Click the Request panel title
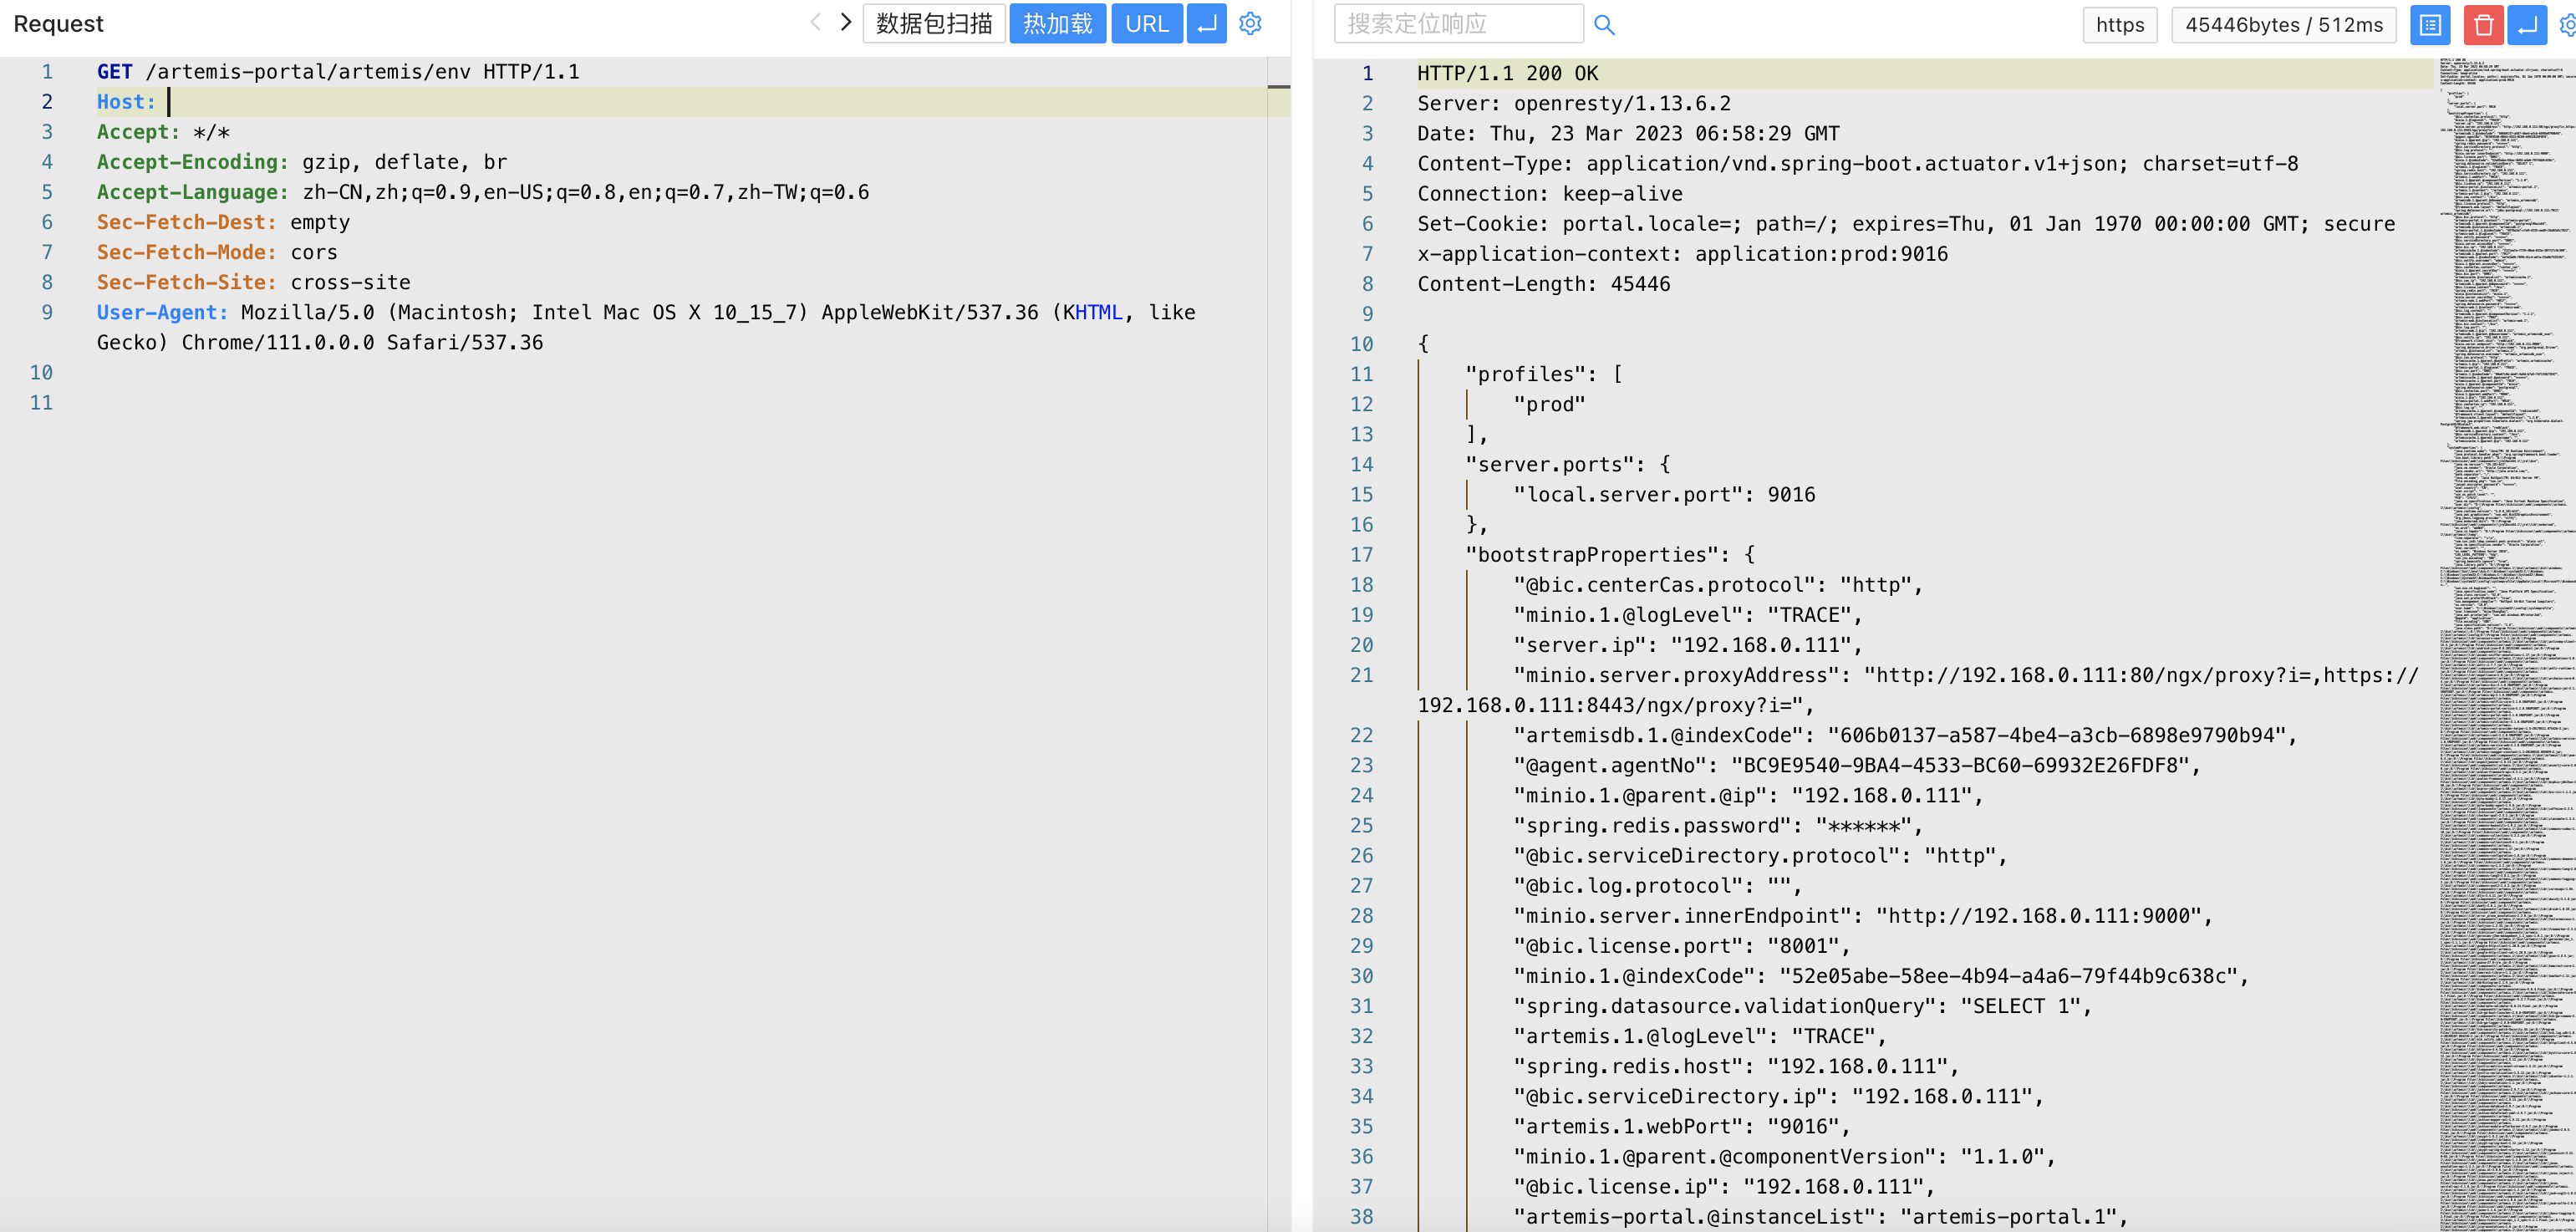The width and height of the screenshot is (2576, 1232). (x=58, y=23)
